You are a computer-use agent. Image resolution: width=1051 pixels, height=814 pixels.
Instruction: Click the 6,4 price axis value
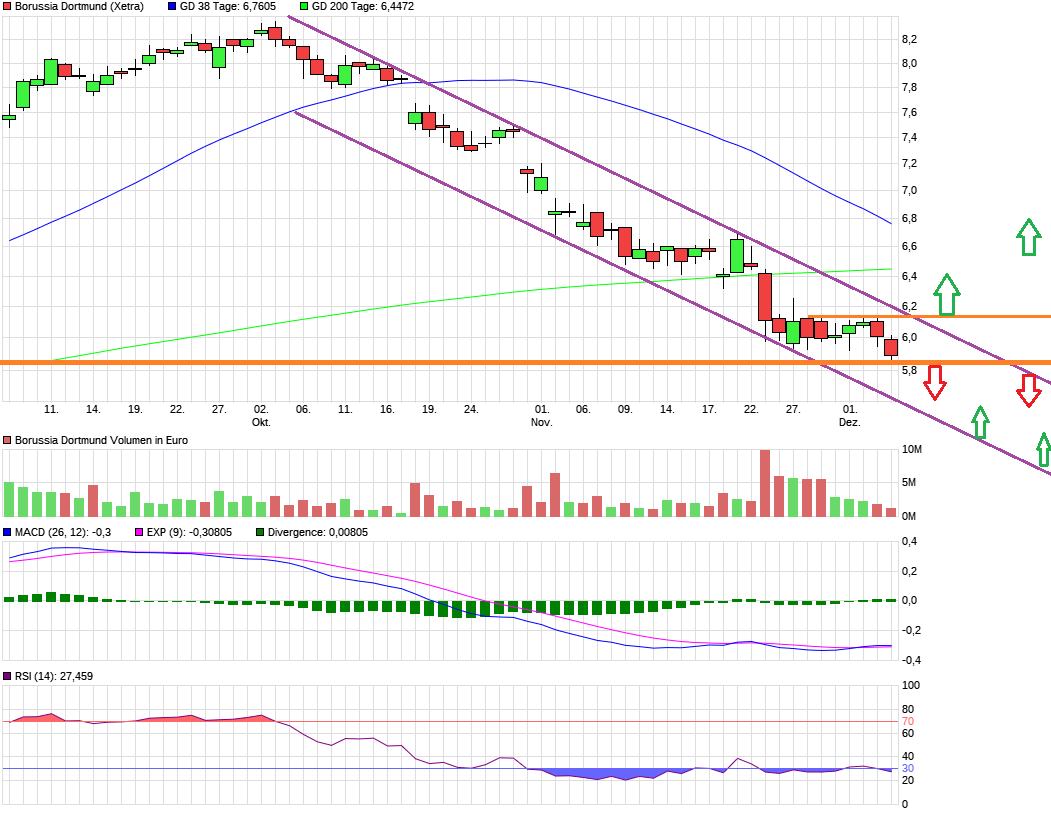pyautogui.click(x=910, y=276)
